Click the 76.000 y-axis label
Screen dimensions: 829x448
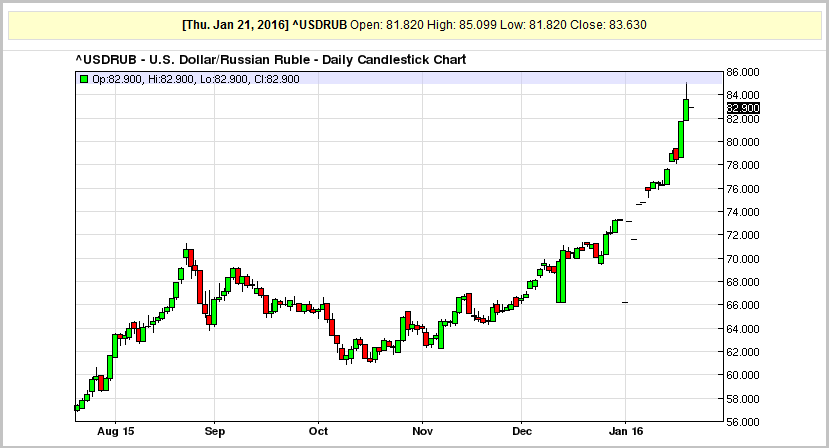coord(743,189)
